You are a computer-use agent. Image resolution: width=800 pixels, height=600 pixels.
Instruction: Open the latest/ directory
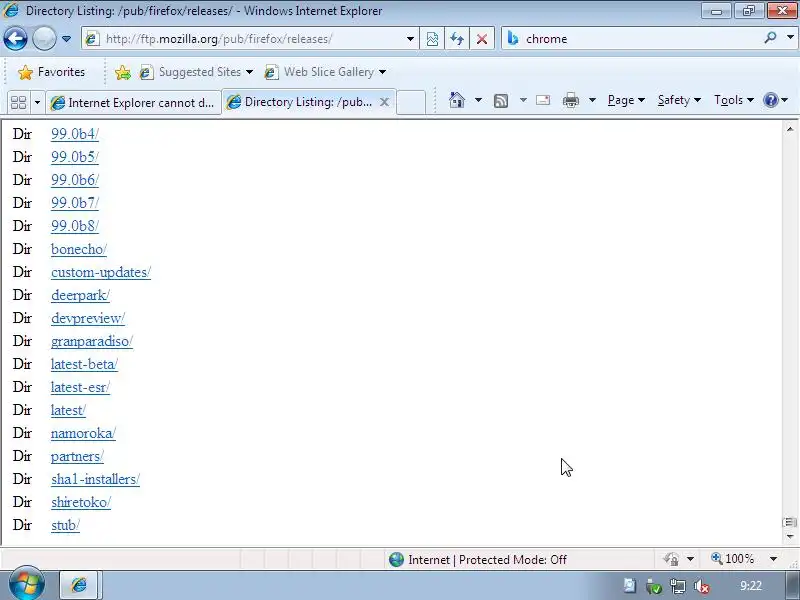tap(68, 410)
